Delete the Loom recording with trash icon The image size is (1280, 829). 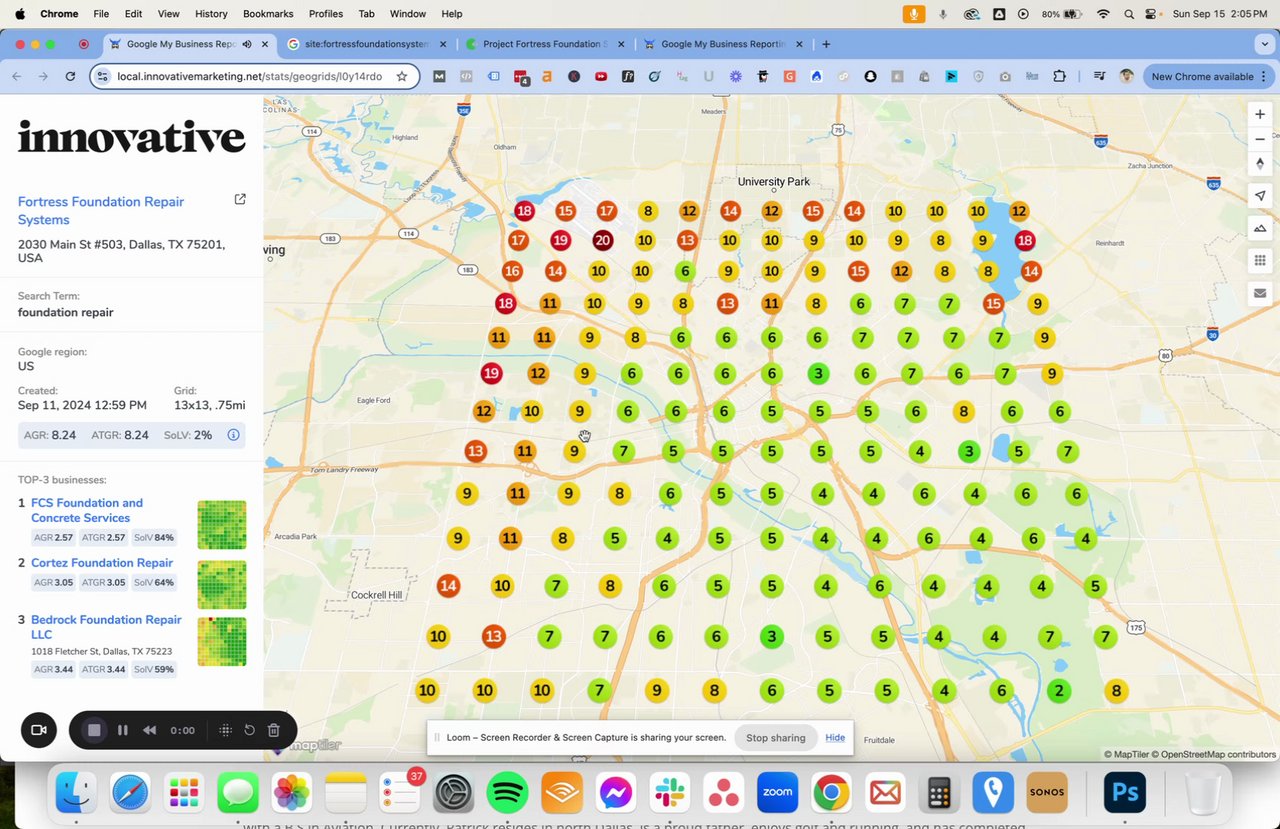(x=273, y=730)
